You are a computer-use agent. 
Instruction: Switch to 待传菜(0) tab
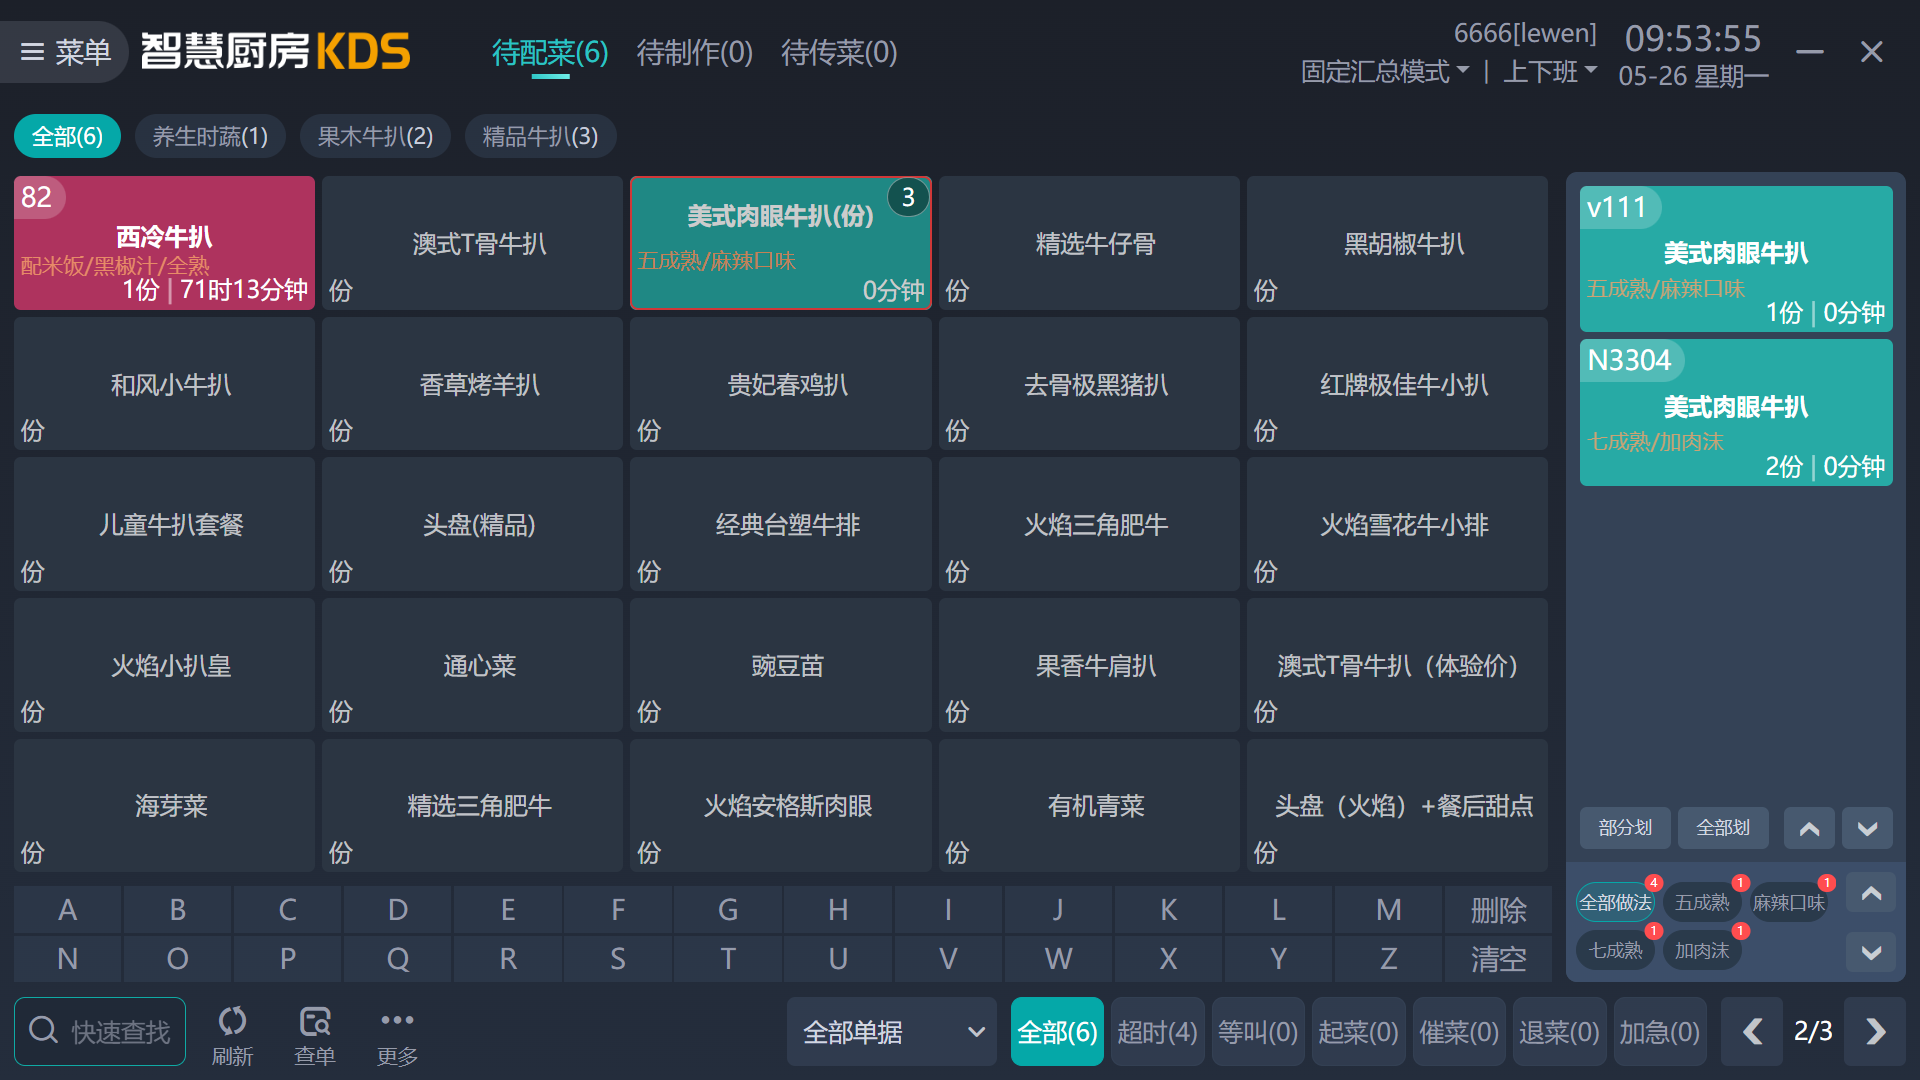[x=839, y=52]
